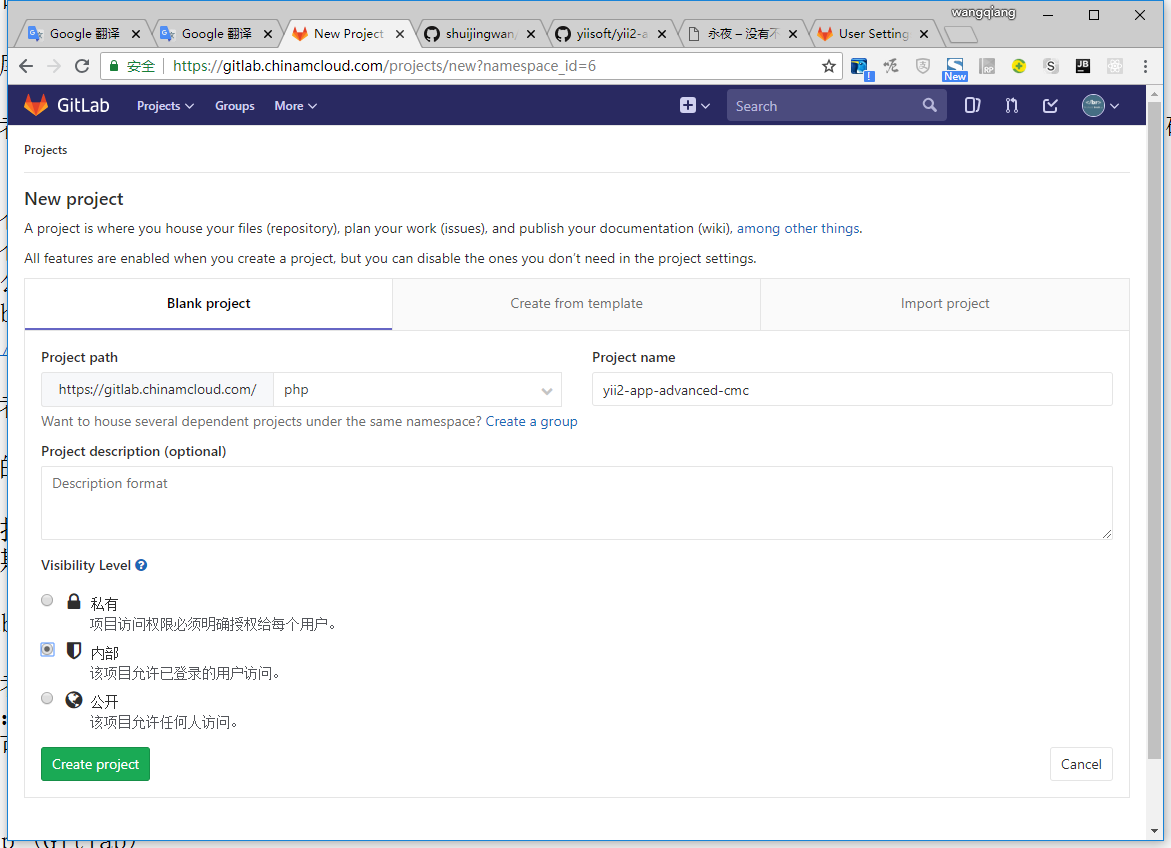Open the Create a group link

coord(531,421)
